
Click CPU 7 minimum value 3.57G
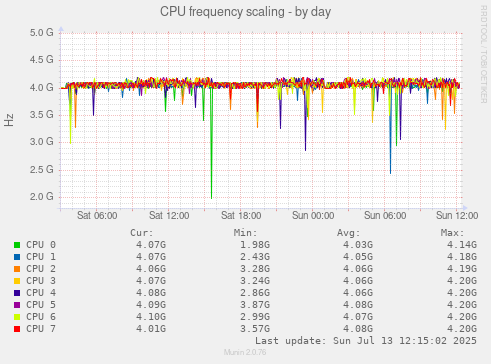(255, 329)
